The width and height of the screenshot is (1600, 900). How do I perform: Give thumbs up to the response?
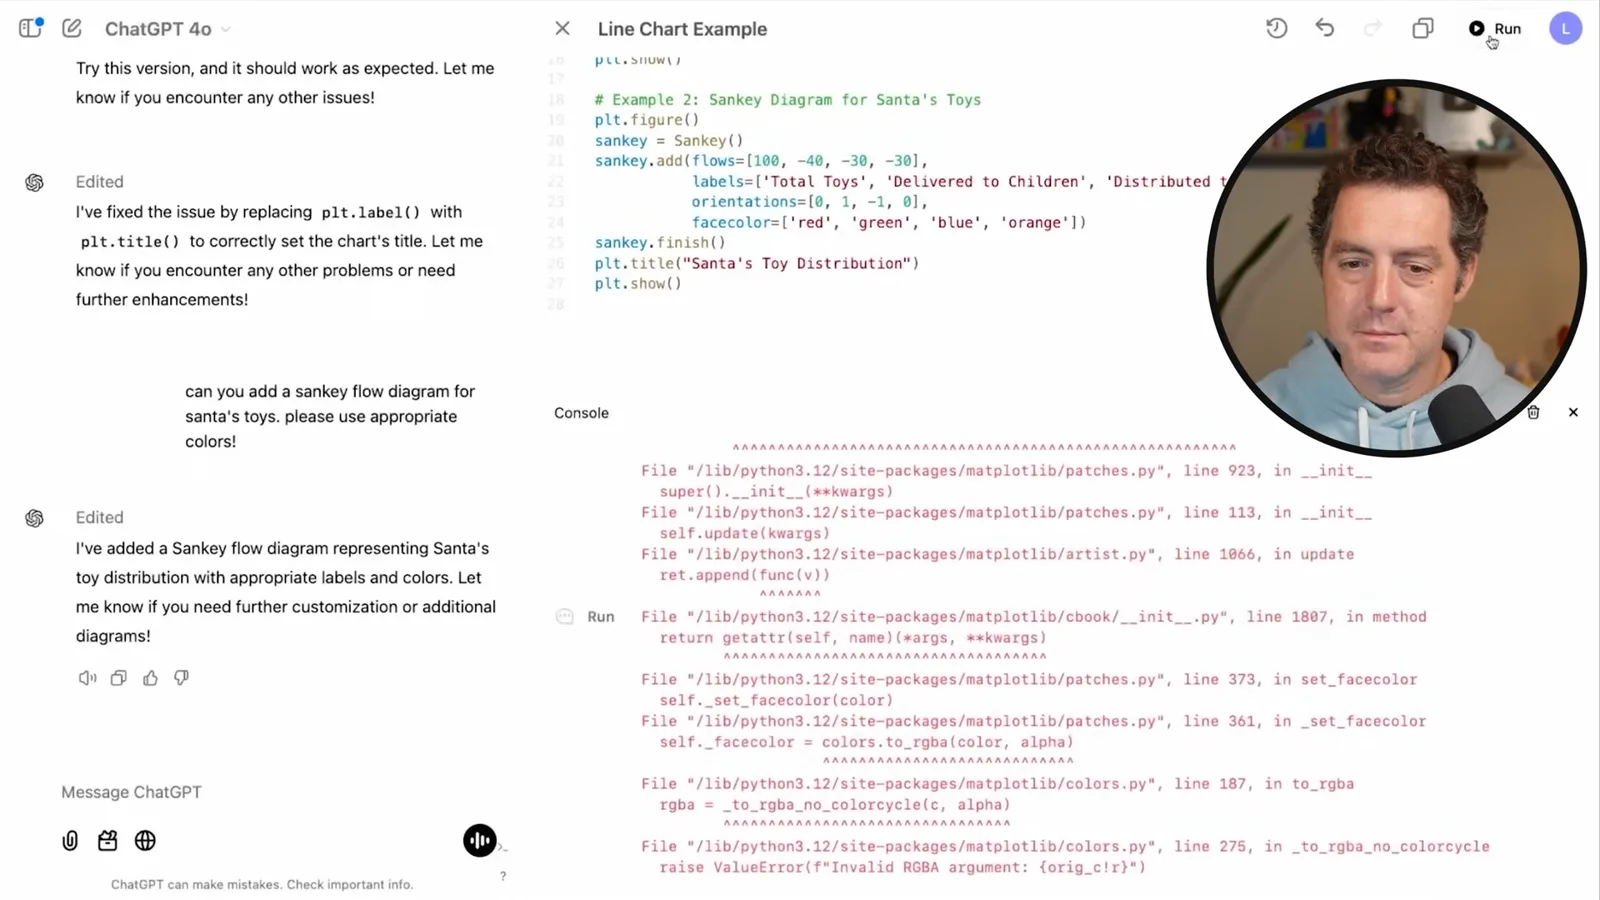click(x=150, y=678)
